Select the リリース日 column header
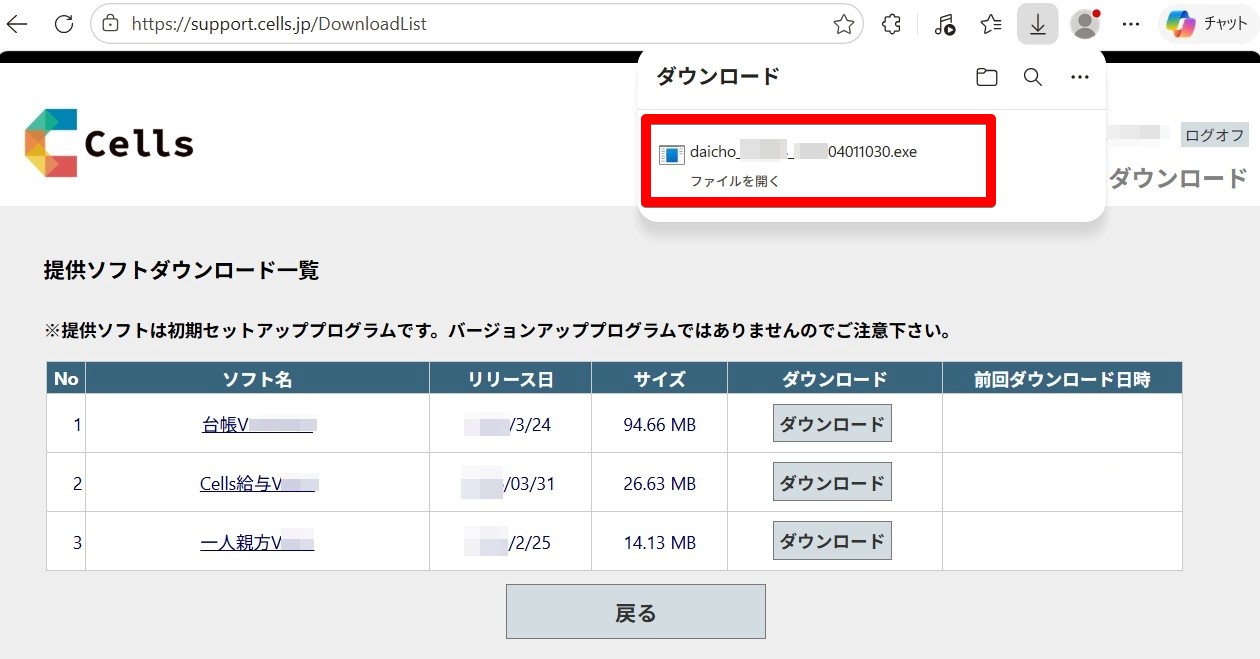The image size is (1260, 659). click(511, 379)
